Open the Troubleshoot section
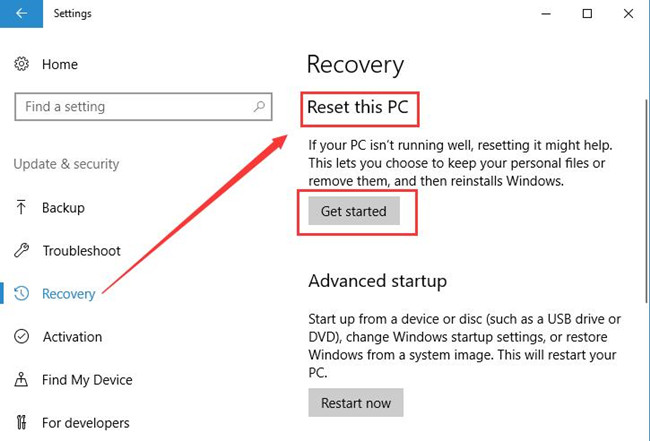The image size is (650, 441). (x=82, y=250)
